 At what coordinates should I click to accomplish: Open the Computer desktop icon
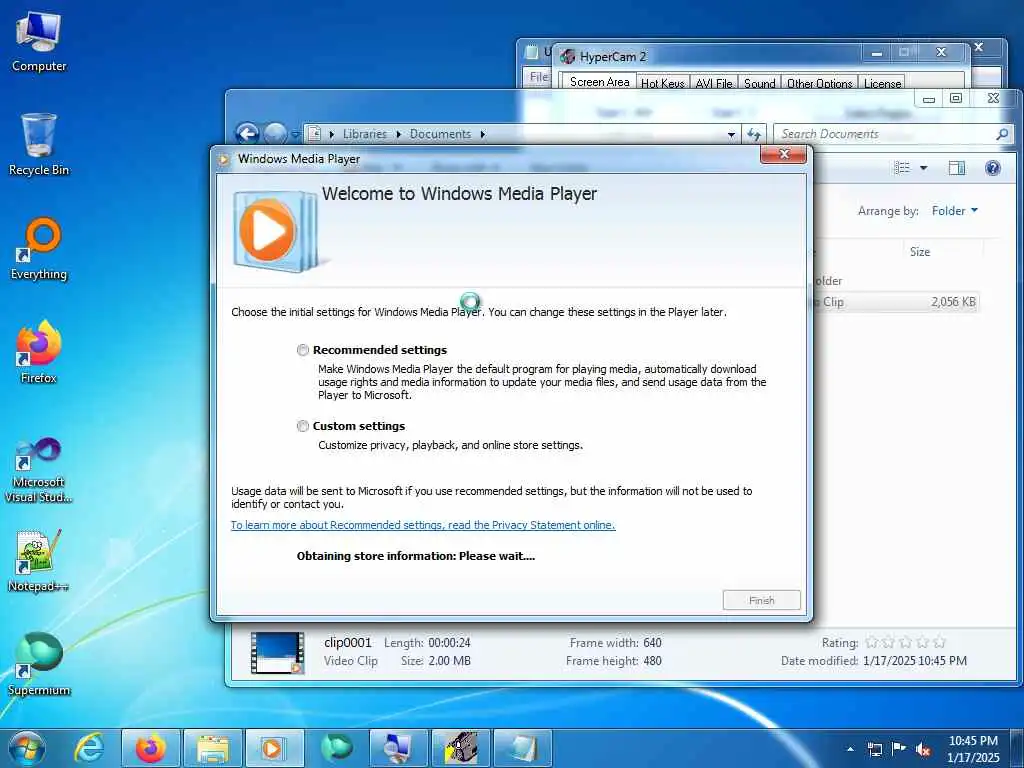pos(39,42)
